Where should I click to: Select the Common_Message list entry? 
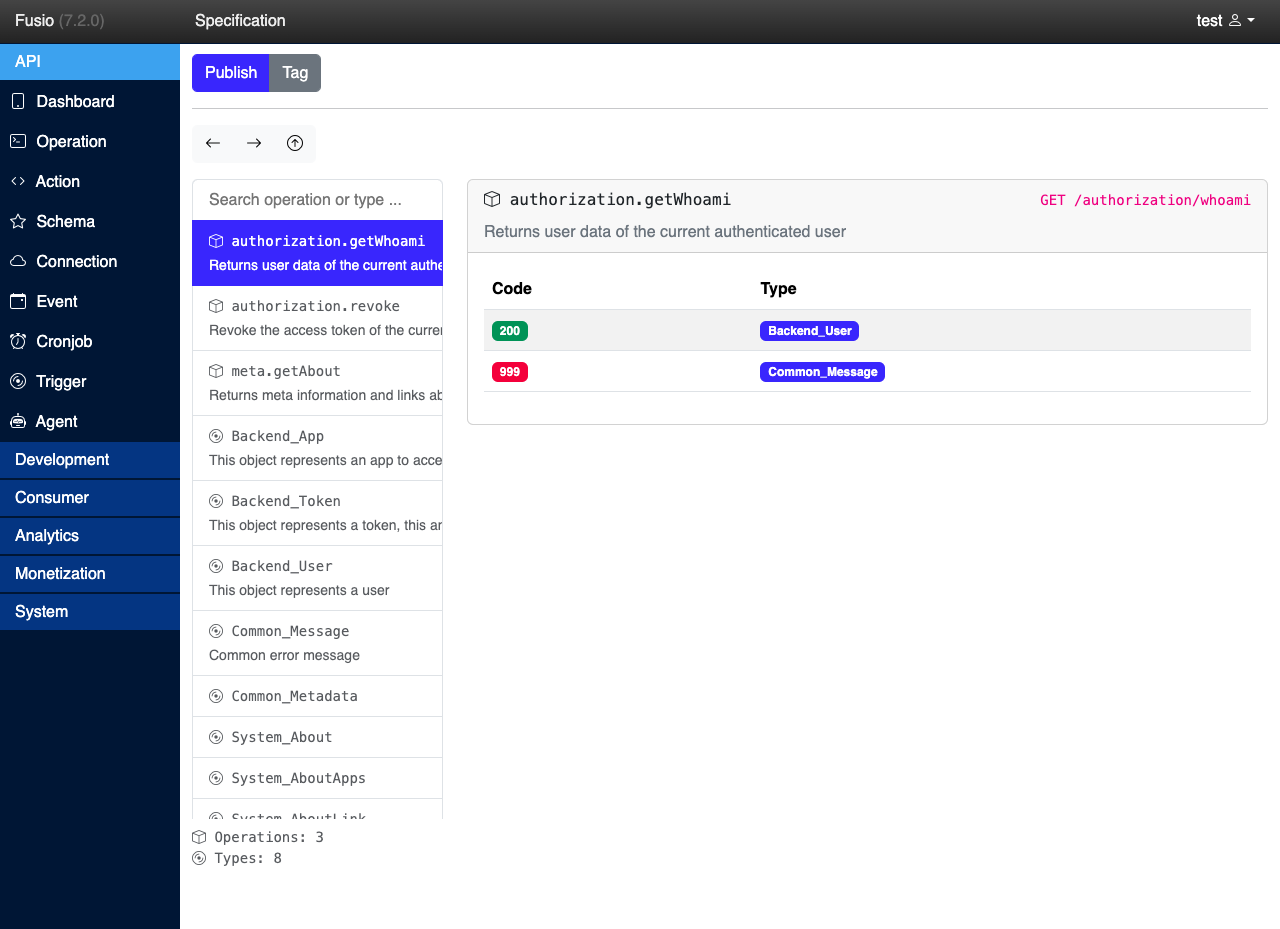point(317,643)
